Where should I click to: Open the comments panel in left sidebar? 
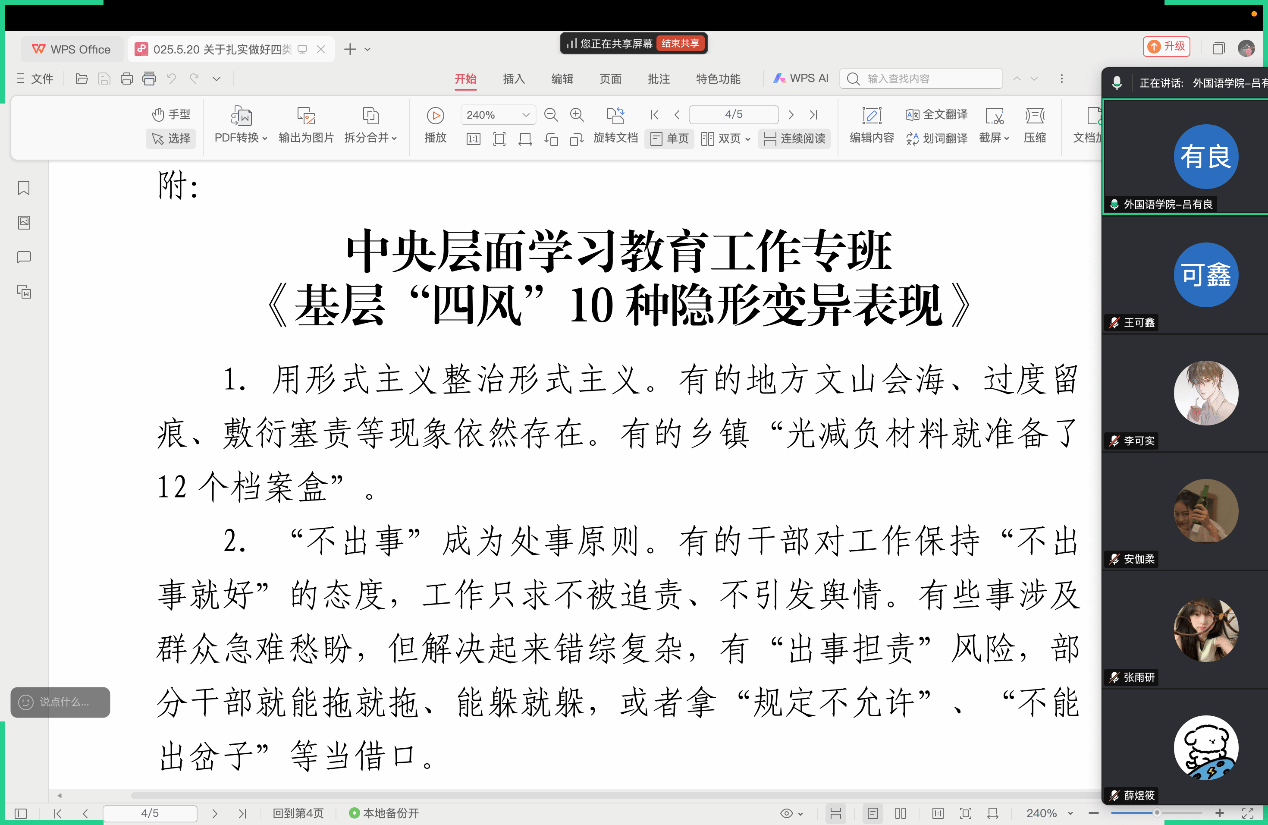24,257
